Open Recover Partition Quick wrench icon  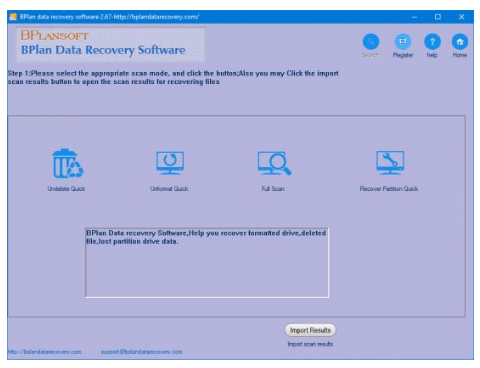[x=390, y=163]
